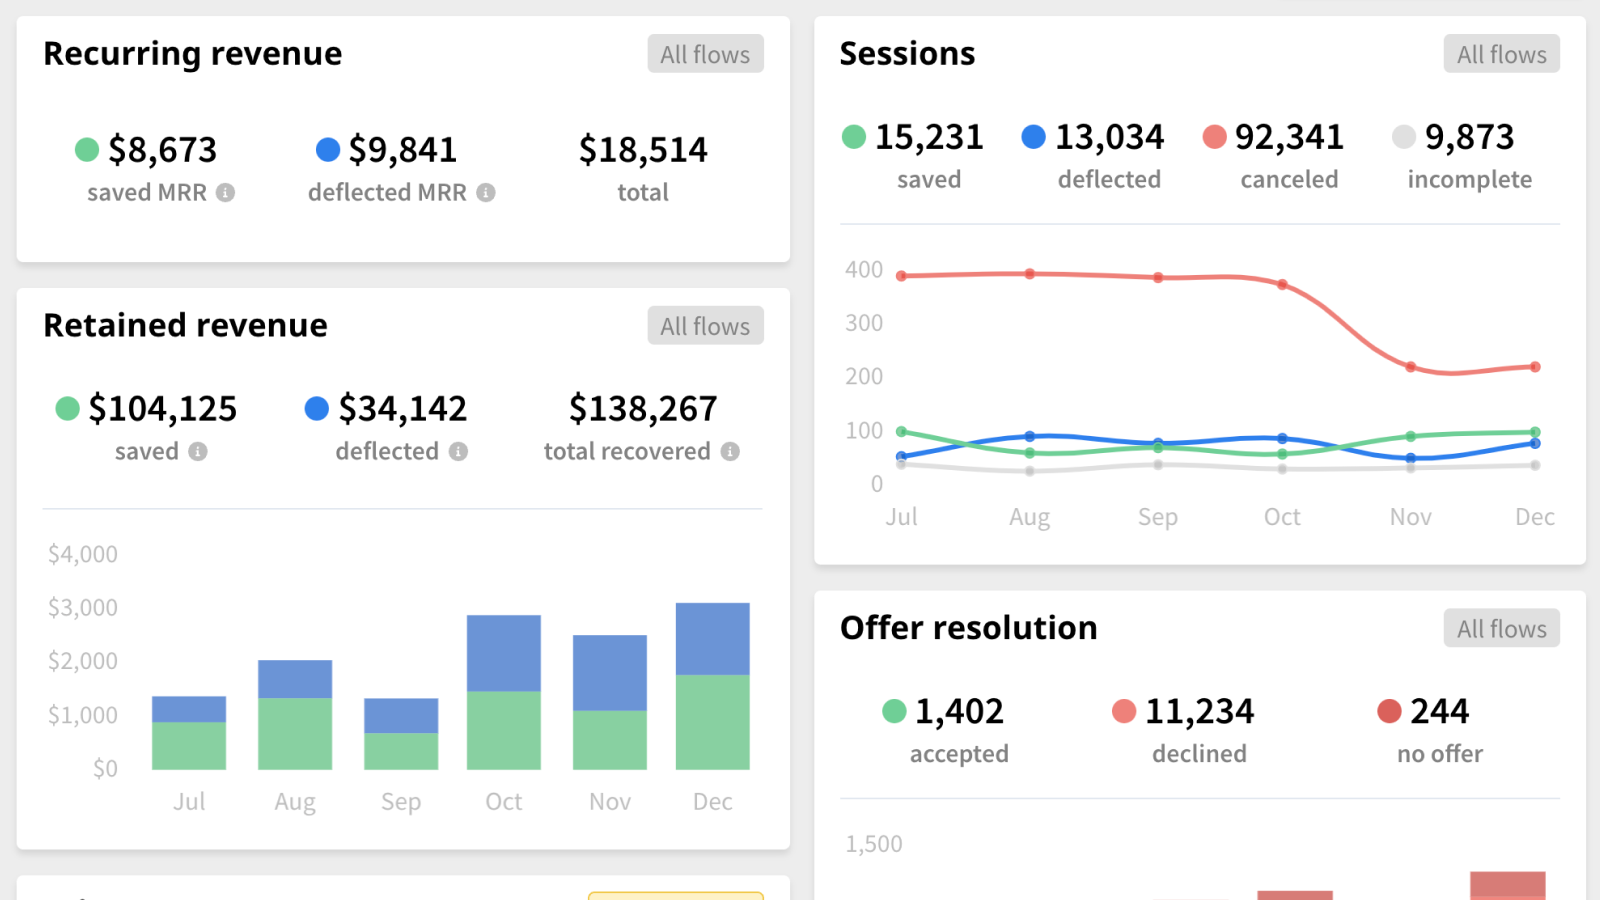
Task: Click info icon next to total recovered
Action: point(731,452)
